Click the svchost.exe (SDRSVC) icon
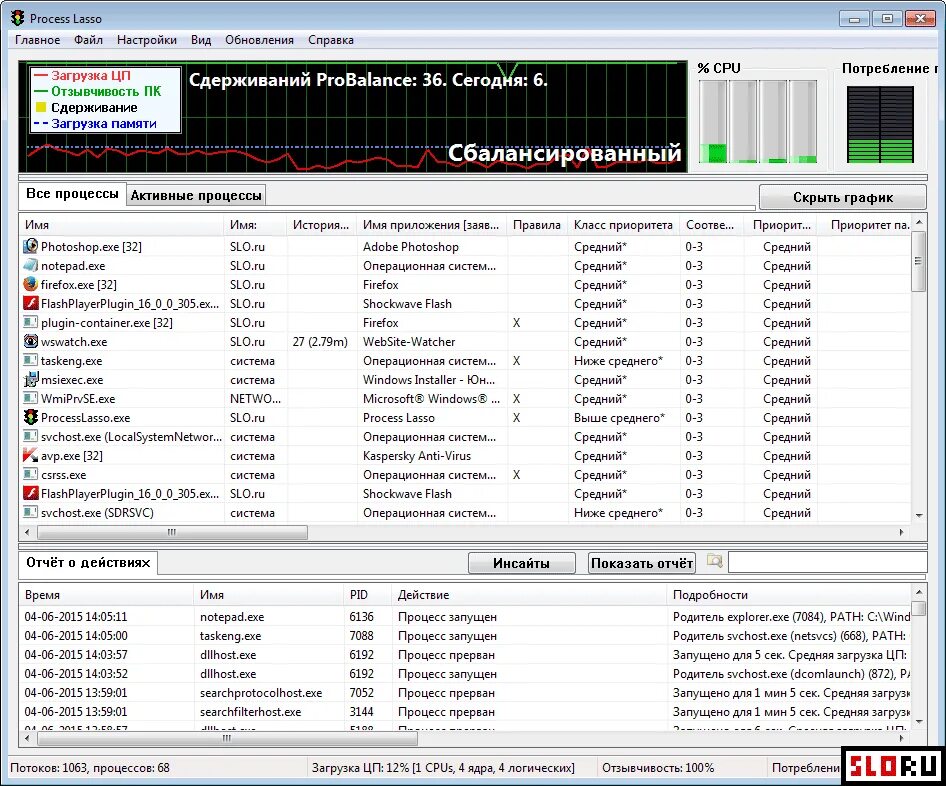The width and height of the screenshot is (946, 786). 30,512
